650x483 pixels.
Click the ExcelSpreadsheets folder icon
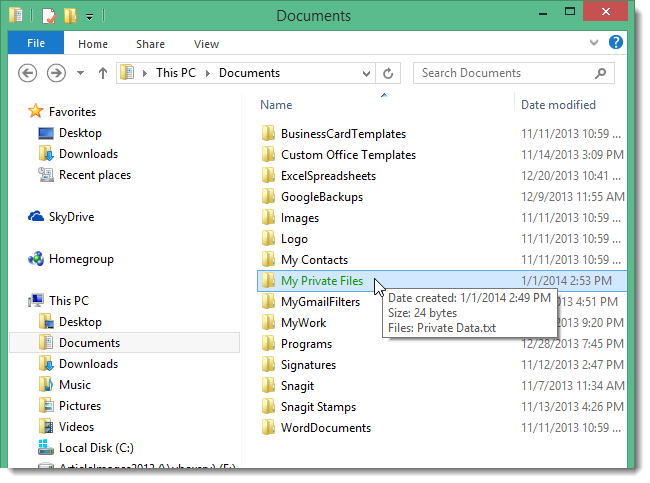[268, 176]
